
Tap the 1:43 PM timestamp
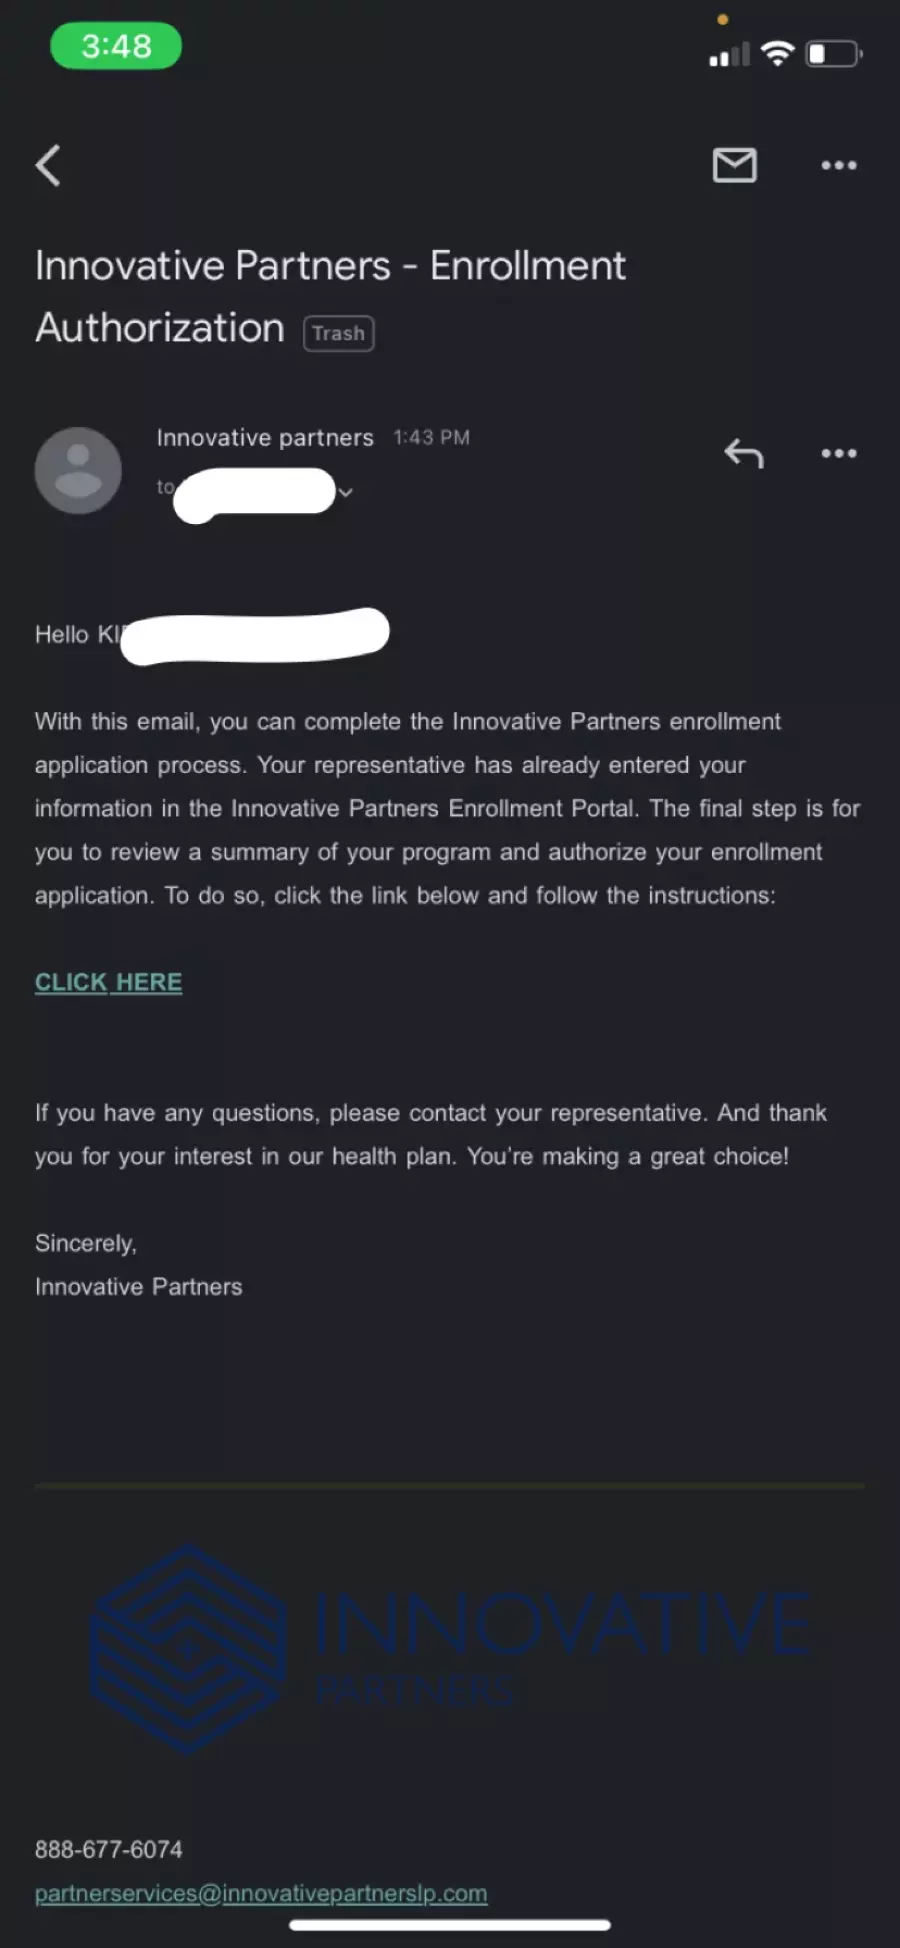click(431, 438)
